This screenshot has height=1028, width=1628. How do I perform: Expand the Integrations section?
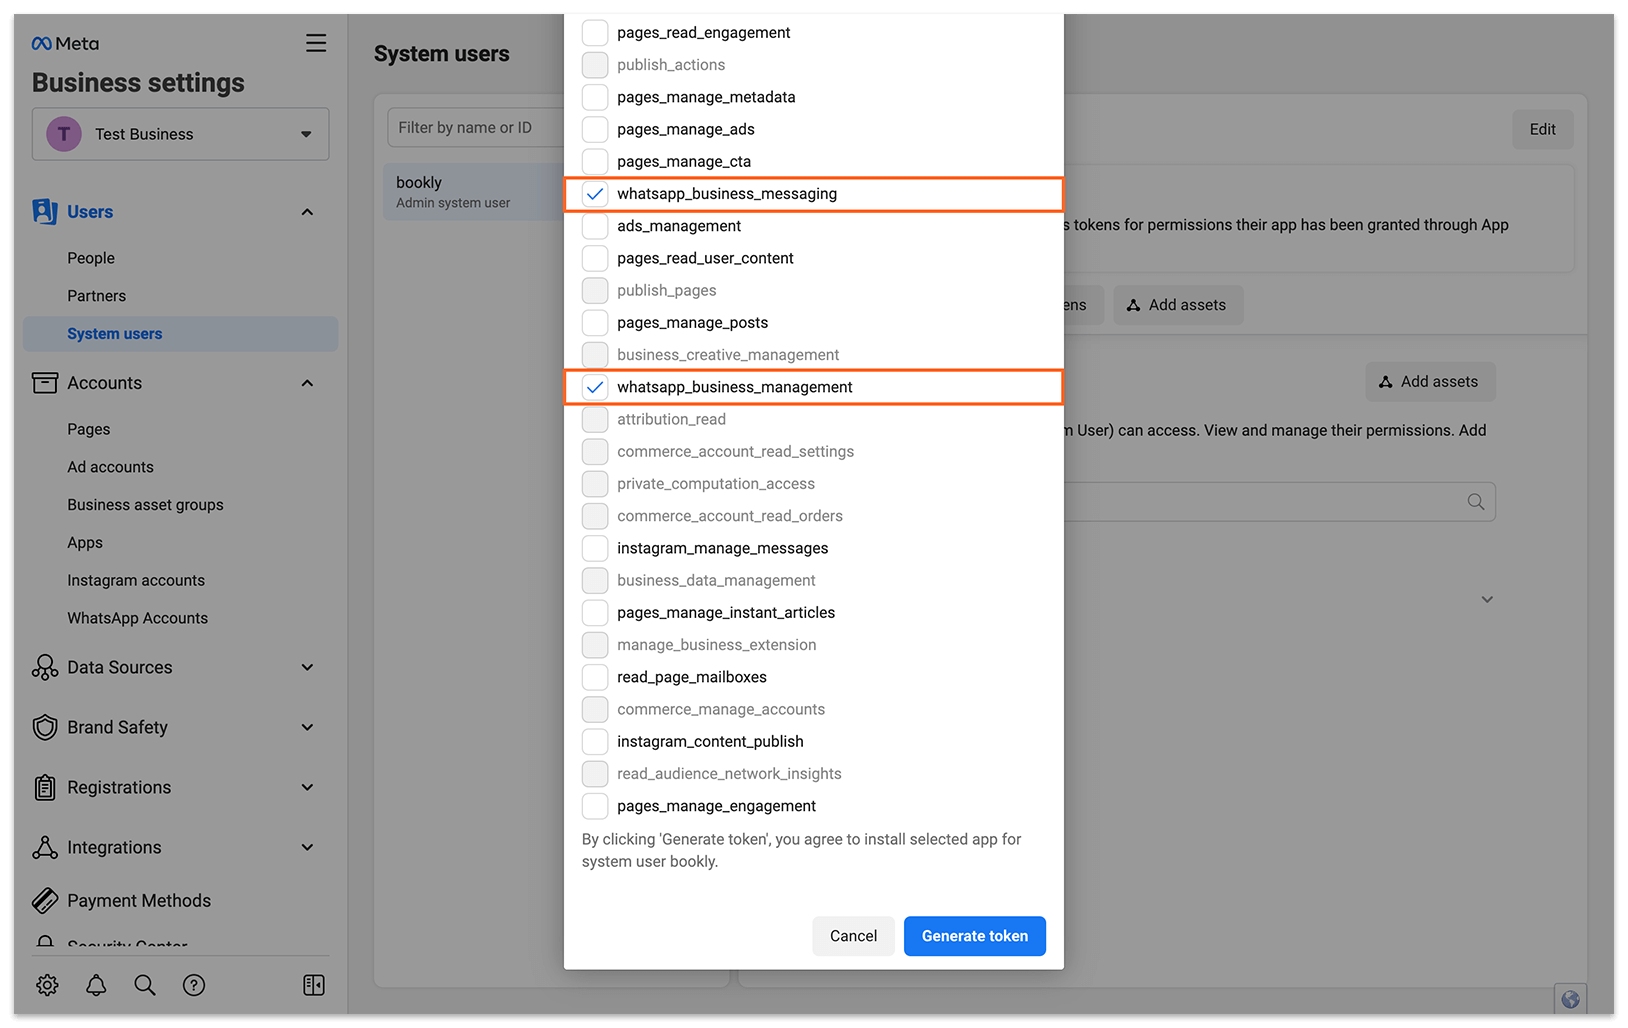coord(307,847)
